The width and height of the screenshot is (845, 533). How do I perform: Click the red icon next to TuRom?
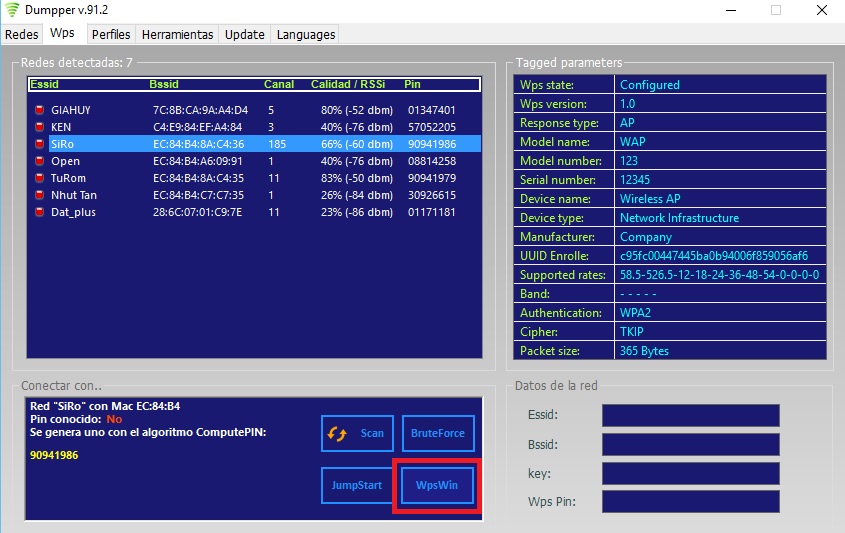pos(39,178)
